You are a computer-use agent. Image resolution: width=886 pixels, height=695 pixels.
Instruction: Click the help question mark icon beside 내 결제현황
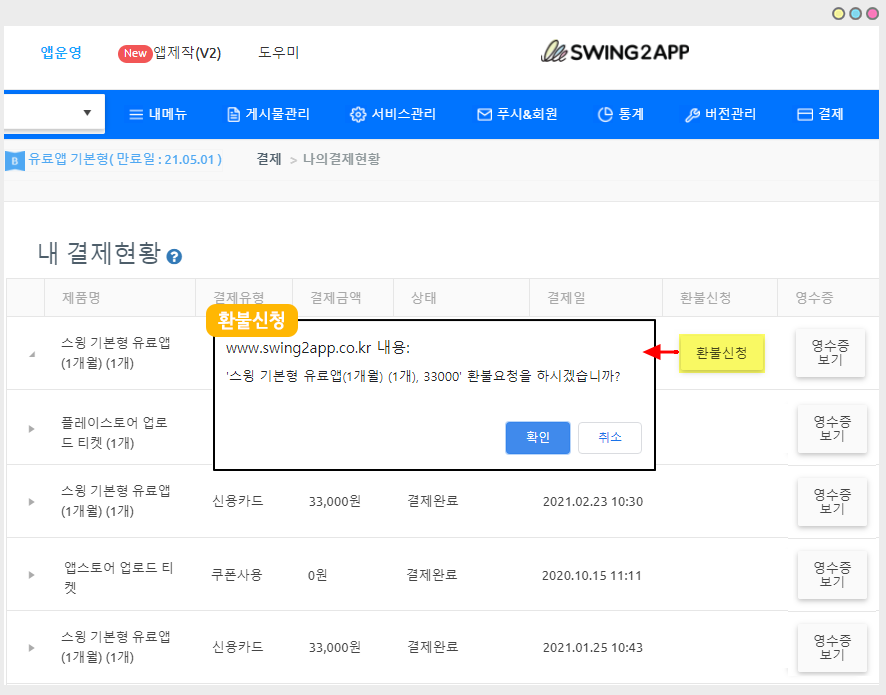pos(174,257)
